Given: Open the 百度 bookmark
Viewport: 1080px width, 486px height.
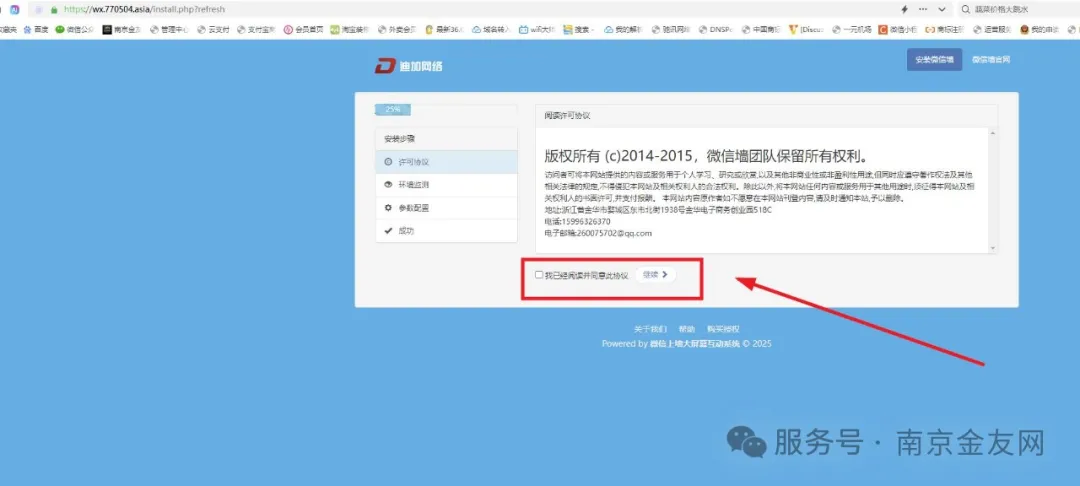Looking at the screenshot, I should pos(36,30).
